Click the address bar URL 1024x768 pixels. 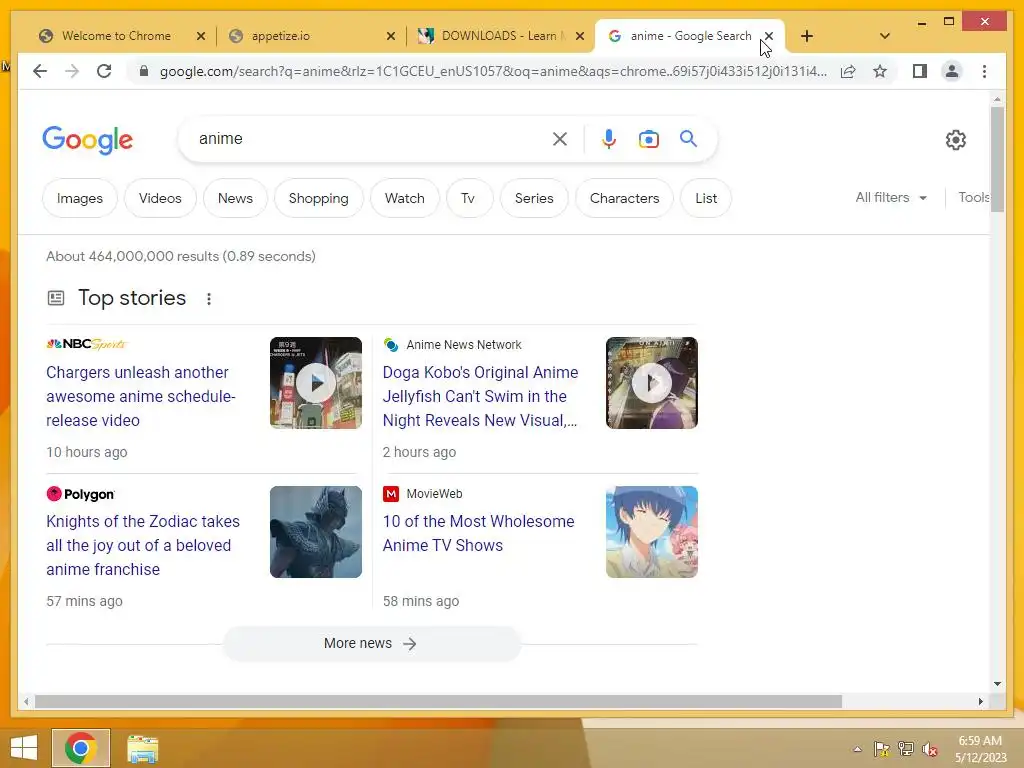point(493,71)
